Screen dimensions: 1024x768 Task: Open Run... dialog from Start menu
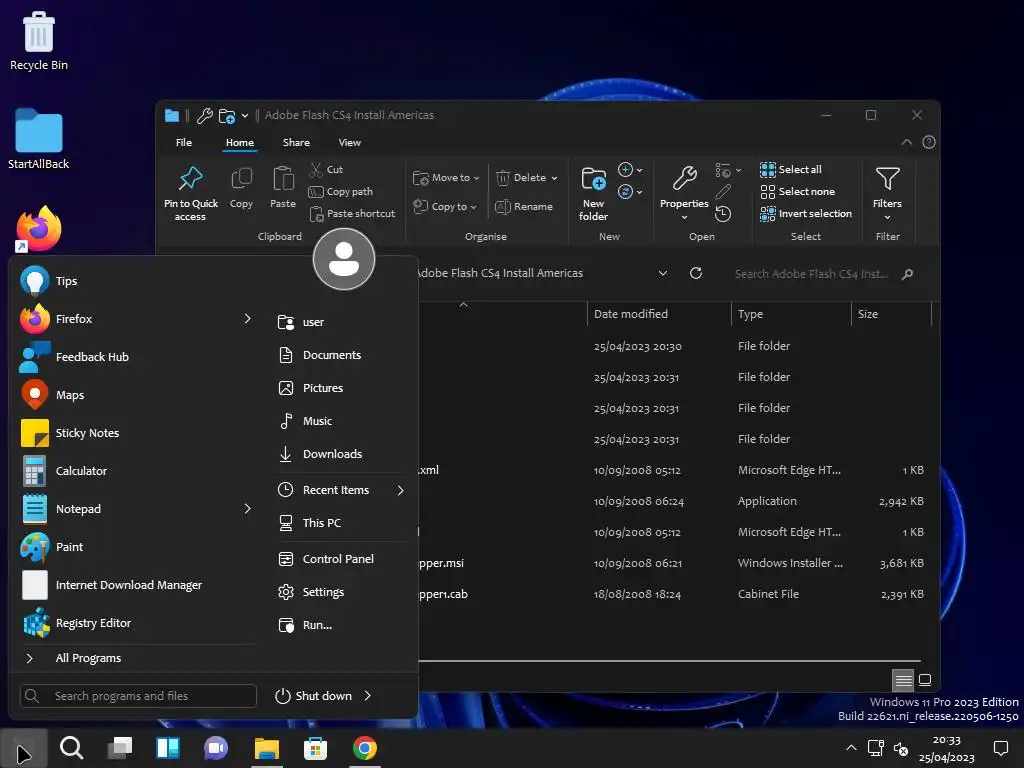[x=340, y=625]
